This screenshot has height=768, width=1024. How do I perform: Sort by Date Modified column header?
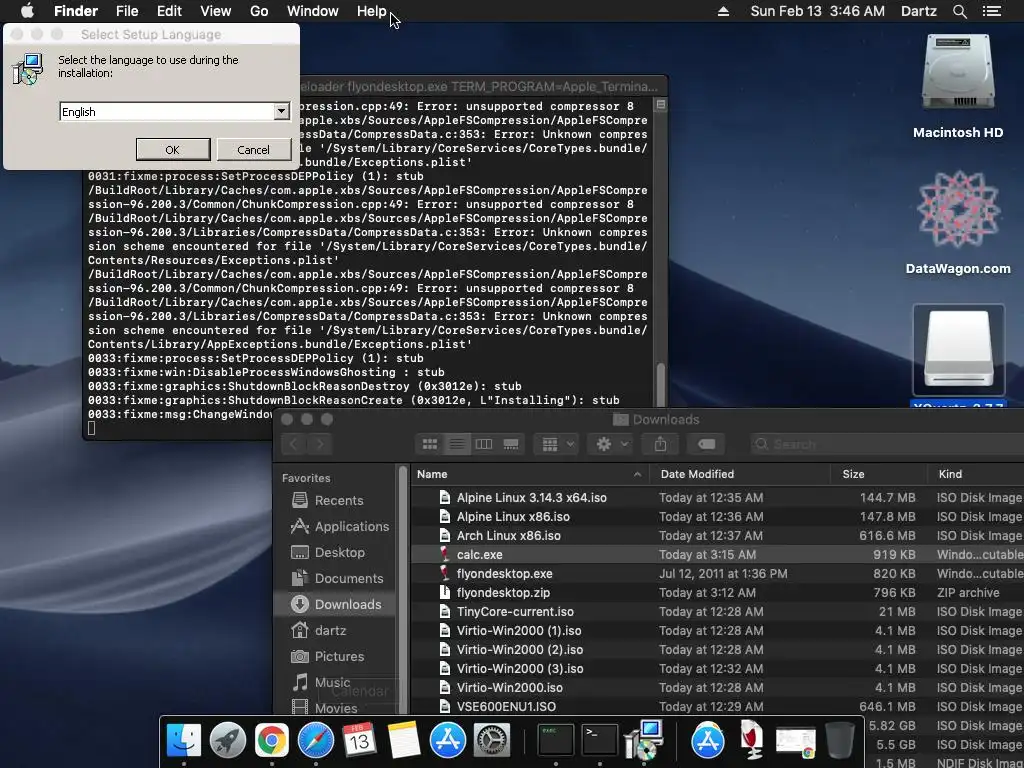pyautogui.click(x=739, y=474)
